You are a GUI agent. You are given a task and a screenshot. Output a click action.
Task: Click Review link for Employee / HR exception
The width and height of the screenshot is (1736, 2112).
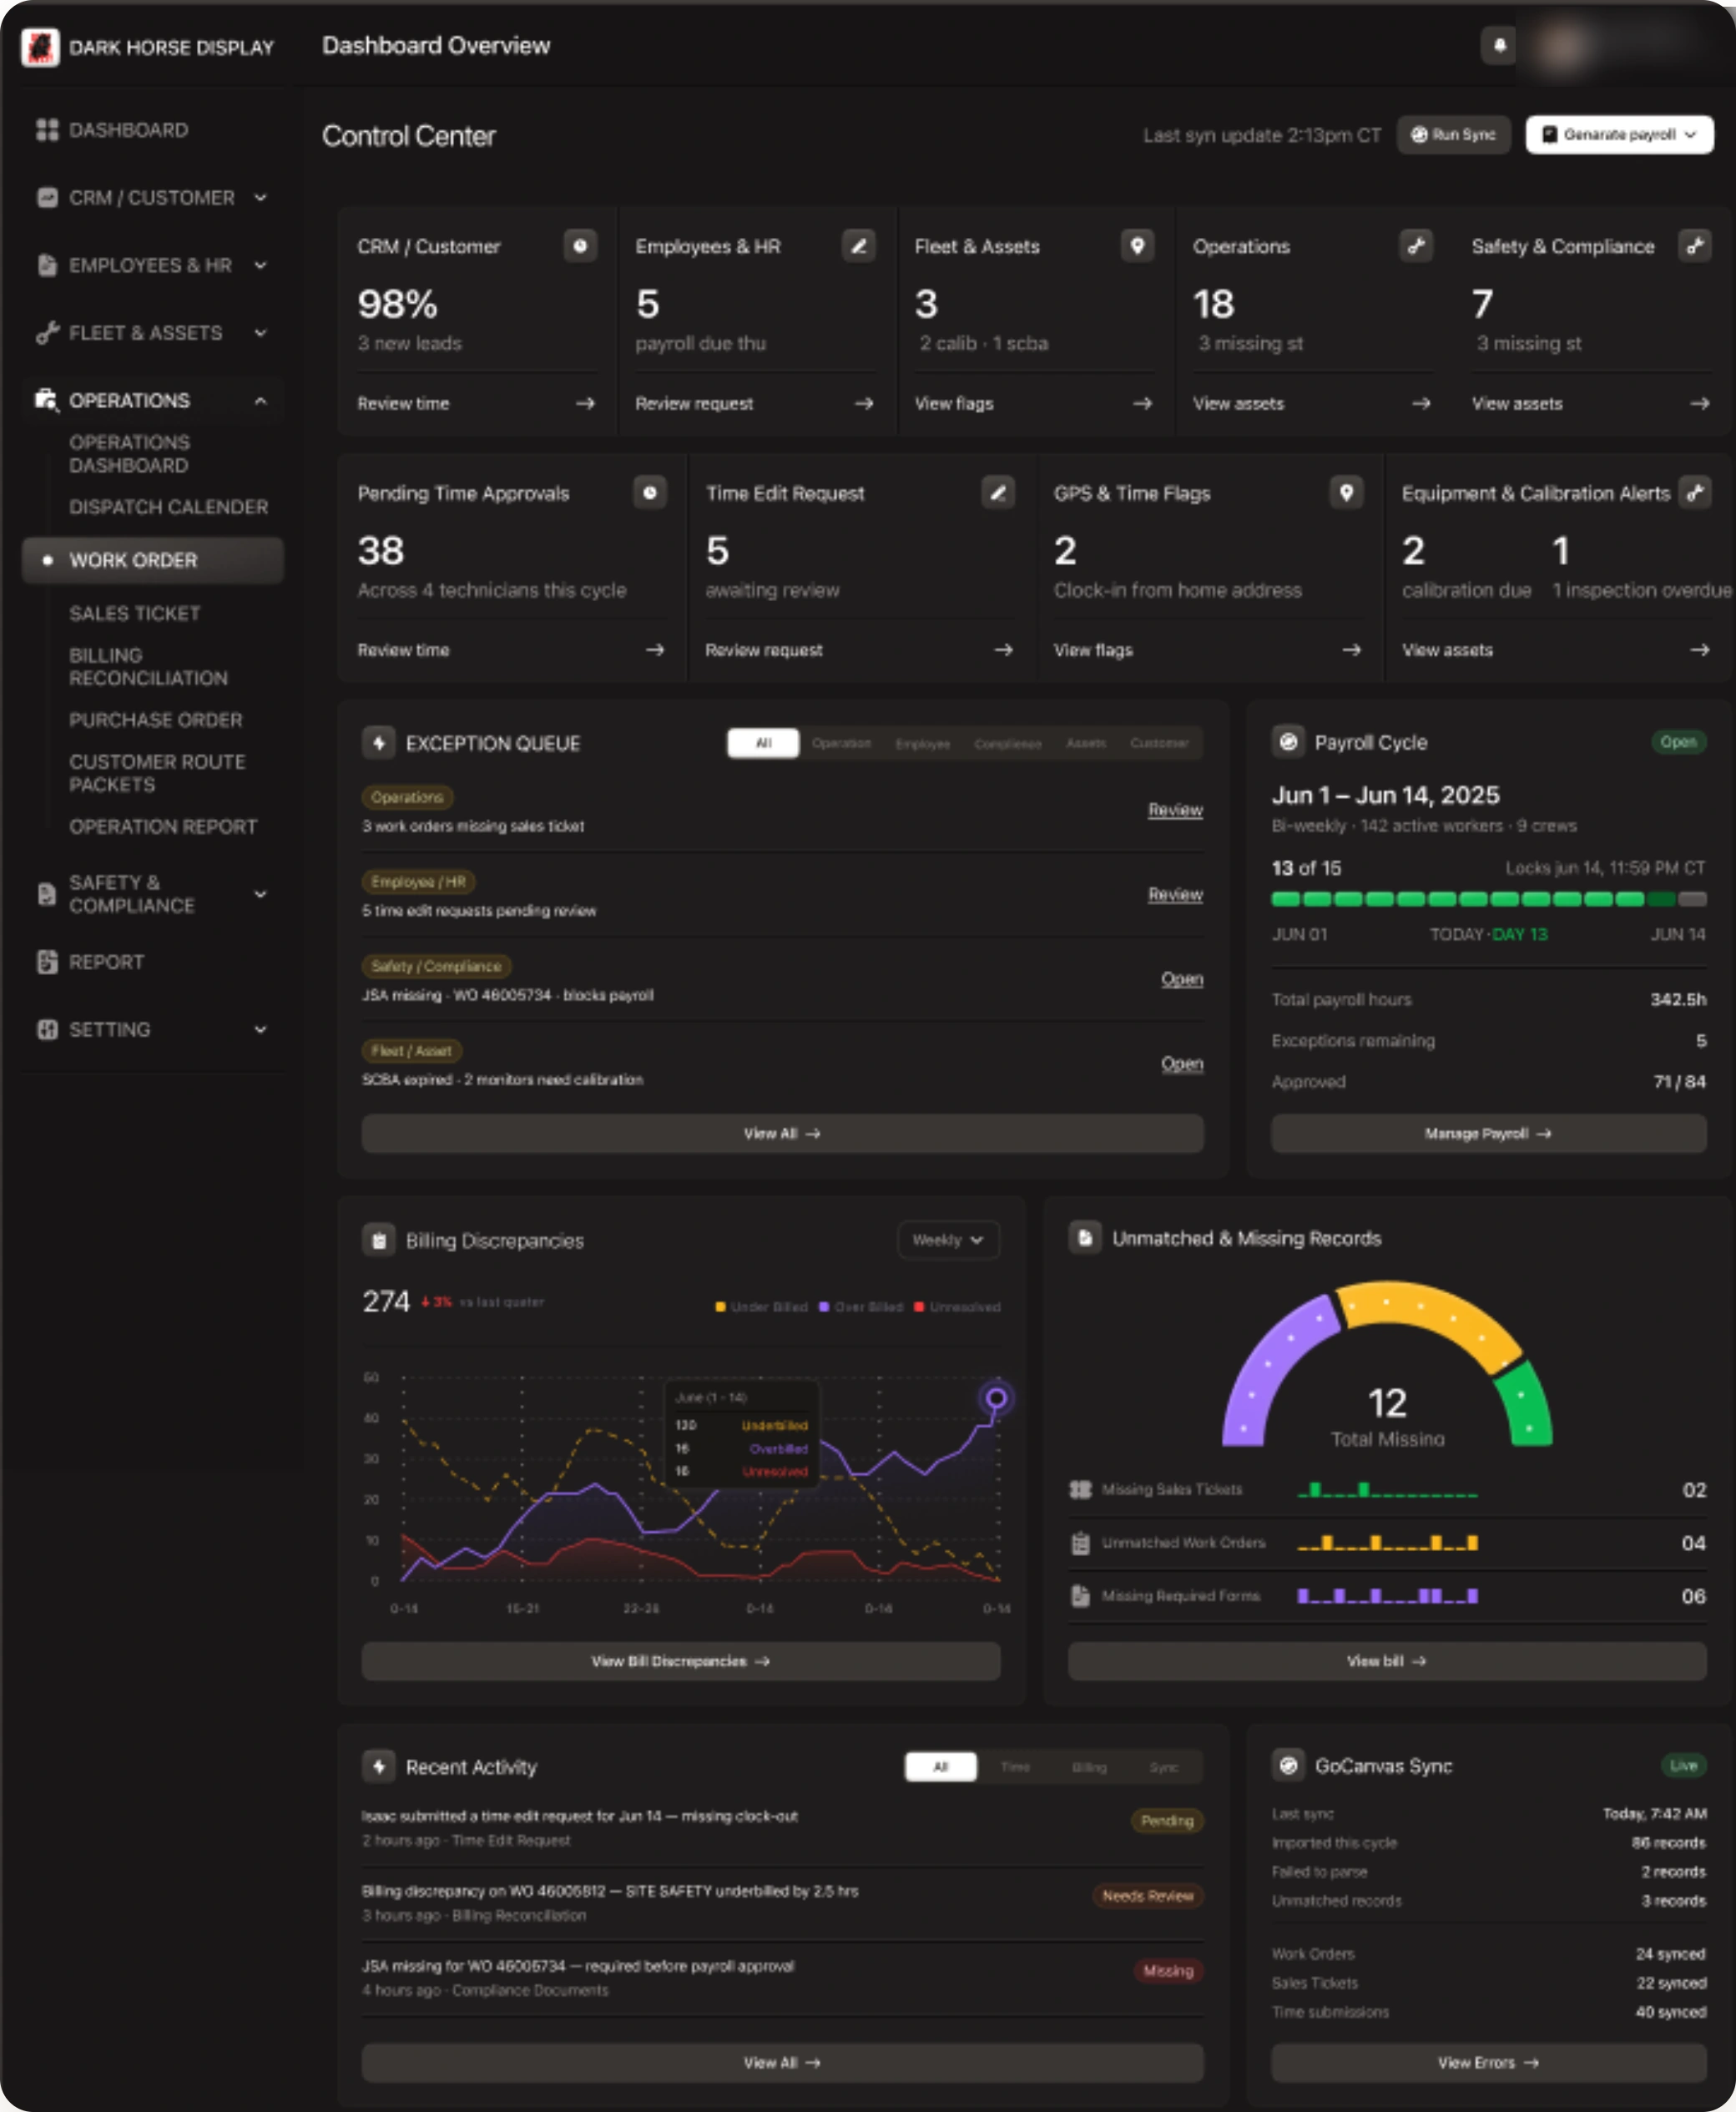coord(1175,894)
